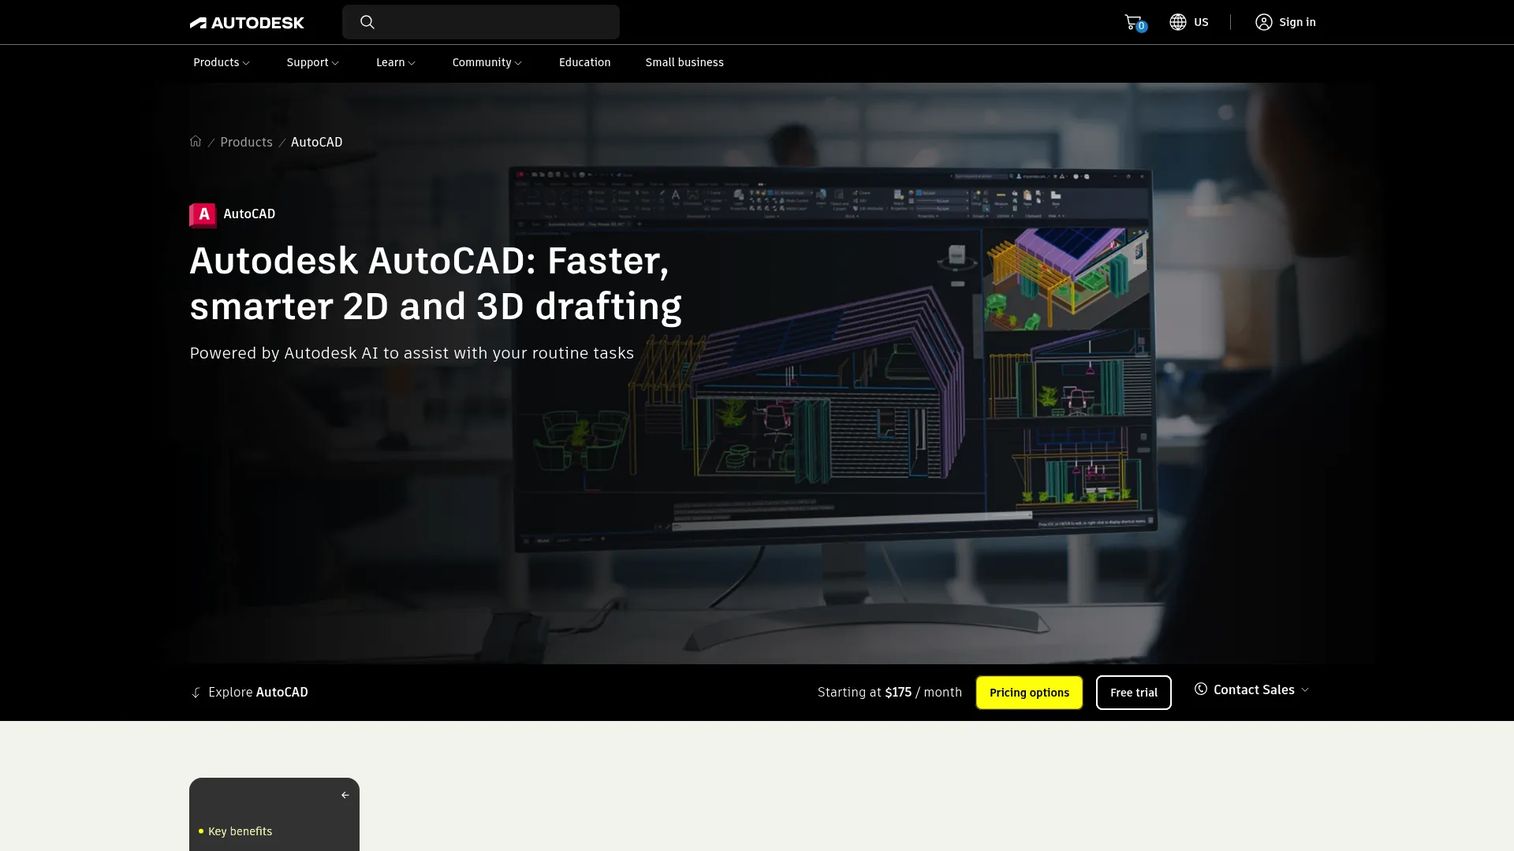Click the Contact Sales phone icon
Image resolution: width=1514 pixels, height=851 pixels.
1201,689
